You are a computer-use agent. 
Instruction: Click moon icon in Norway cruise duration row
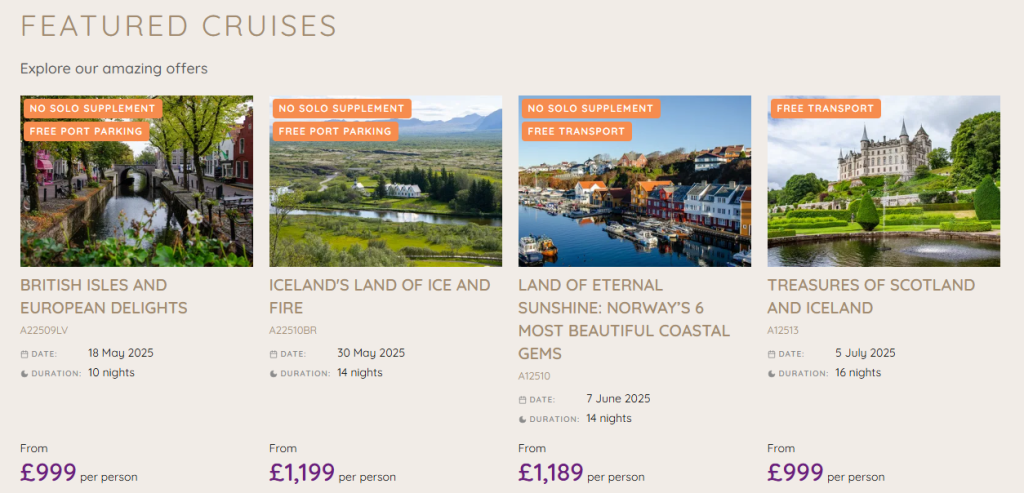point(522,419)
